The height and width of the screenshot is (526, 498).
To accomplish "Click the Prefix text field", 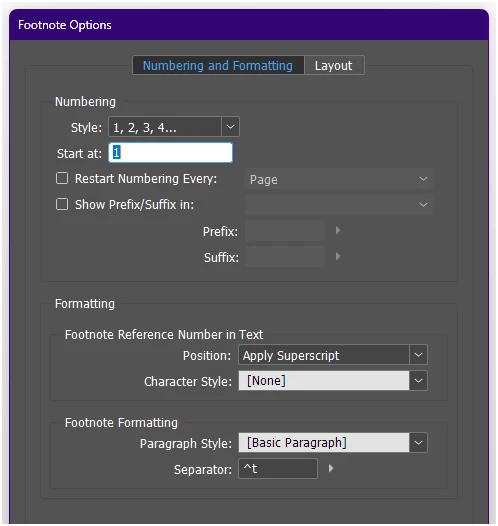I will click(285, 231).
